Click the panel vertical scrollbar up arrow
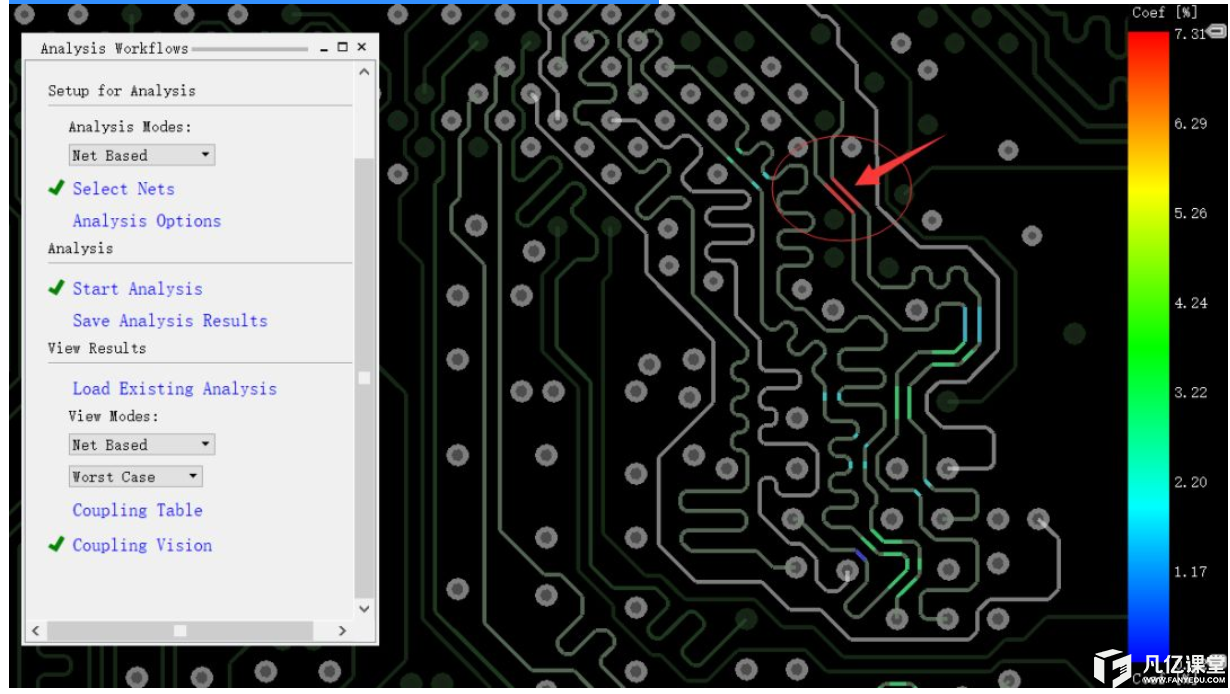Viewport: 1230px width, 694px height. coord(364,72)
